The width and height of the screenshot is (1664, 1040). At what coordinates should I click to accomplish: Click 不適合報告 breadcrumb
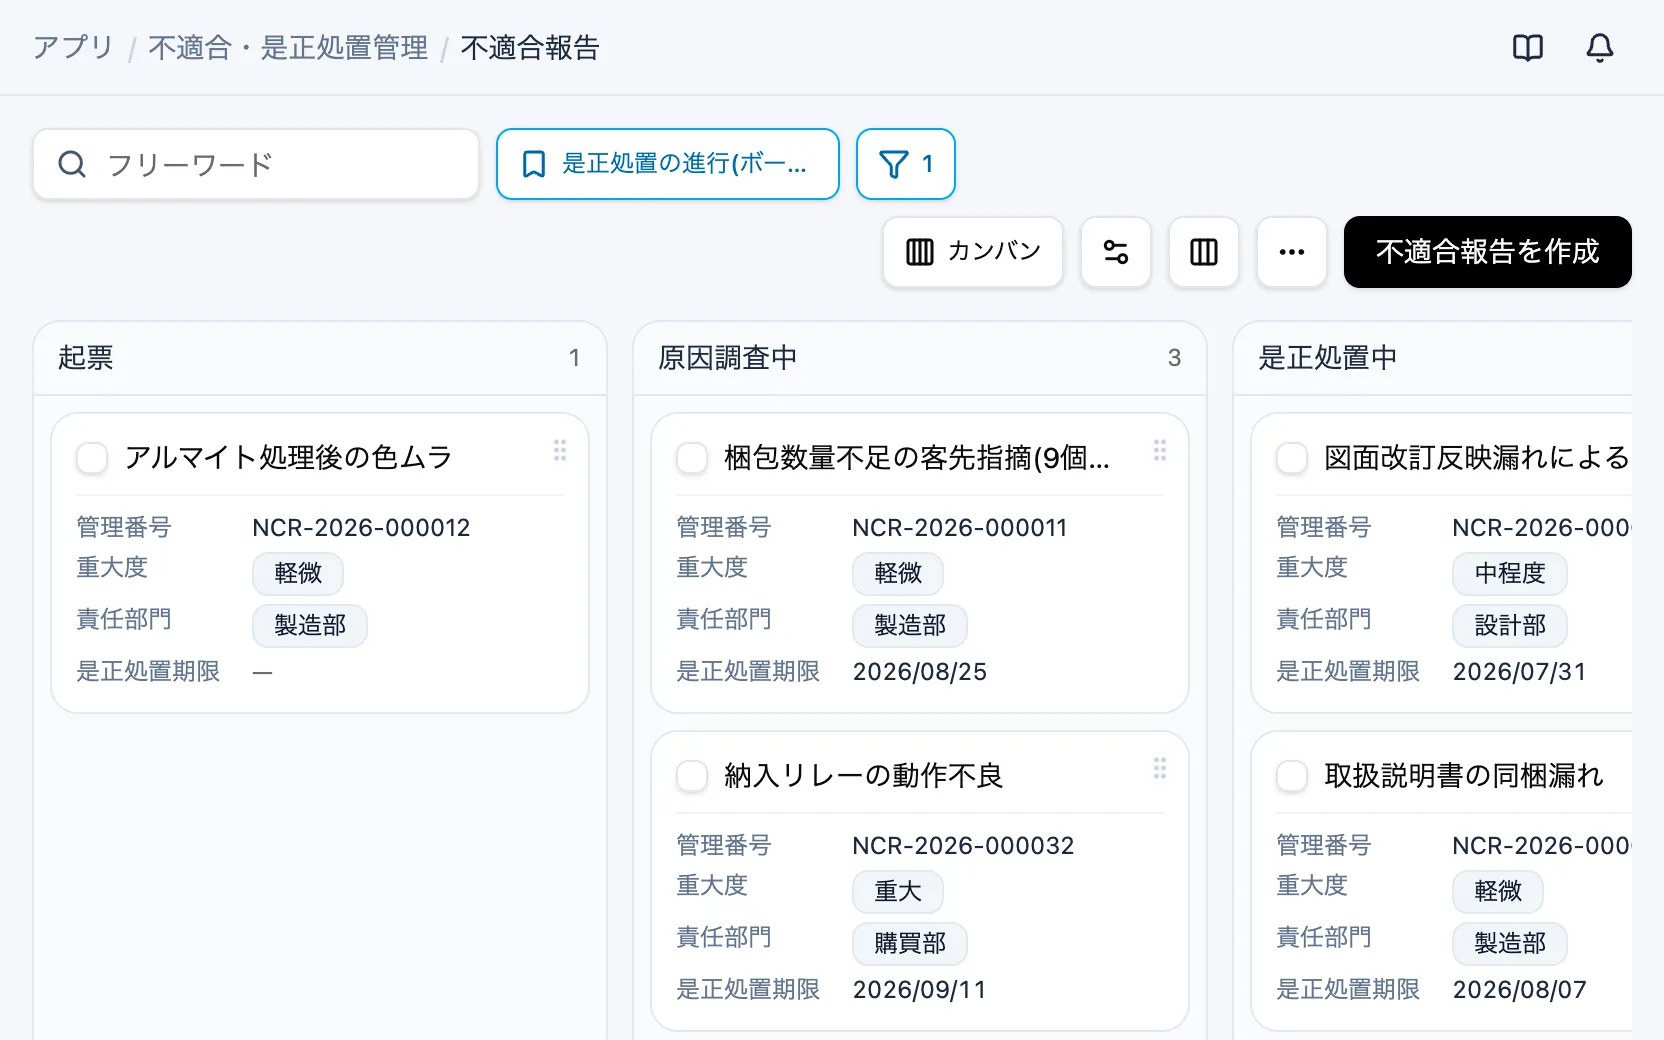[530, 47]
